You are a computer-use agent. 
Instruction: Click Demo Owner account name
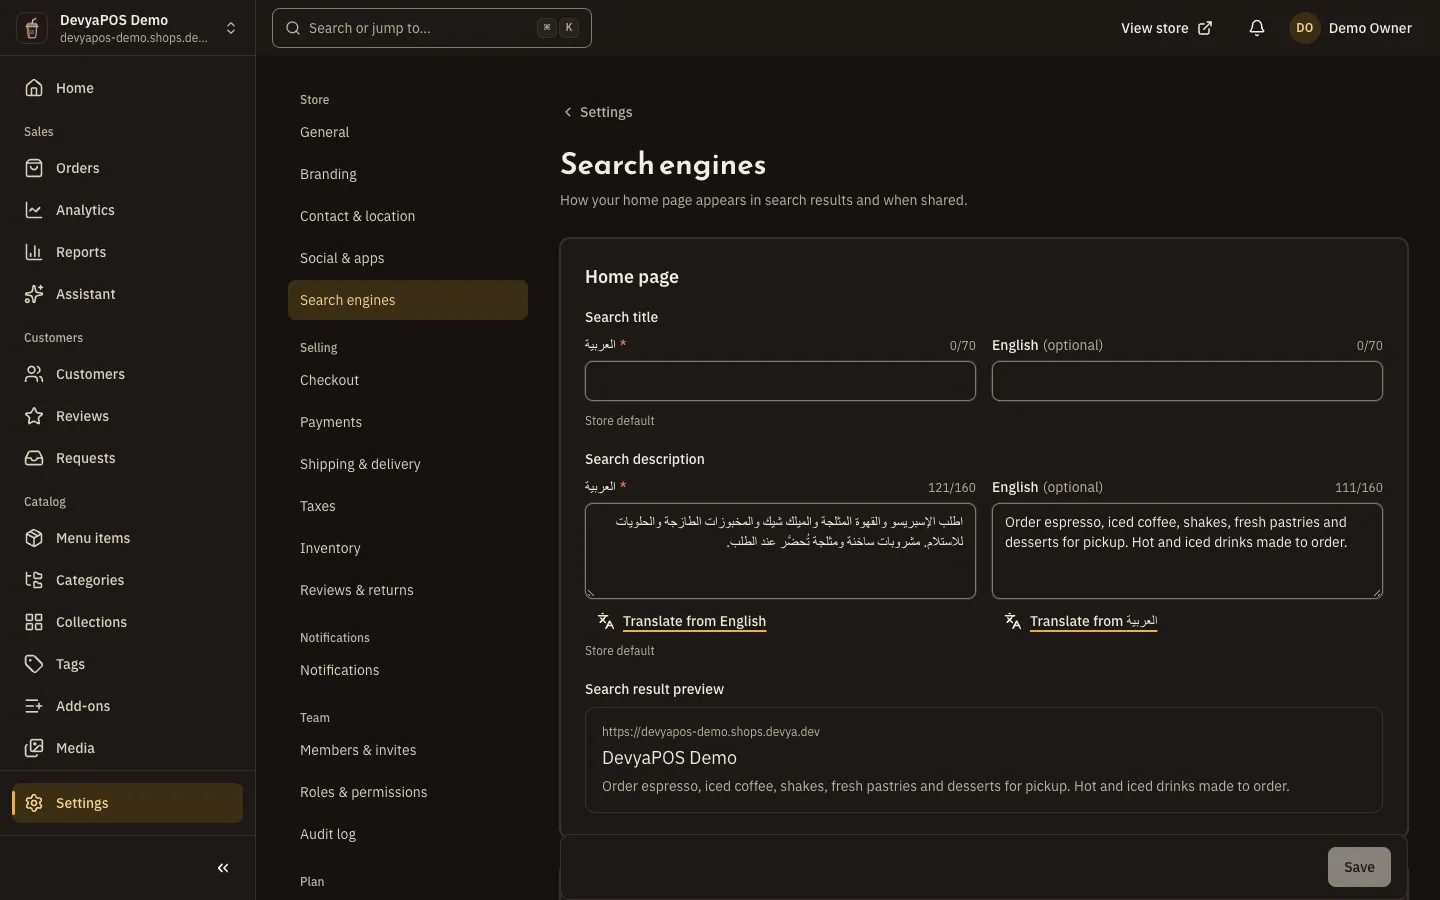[1370, 28]
